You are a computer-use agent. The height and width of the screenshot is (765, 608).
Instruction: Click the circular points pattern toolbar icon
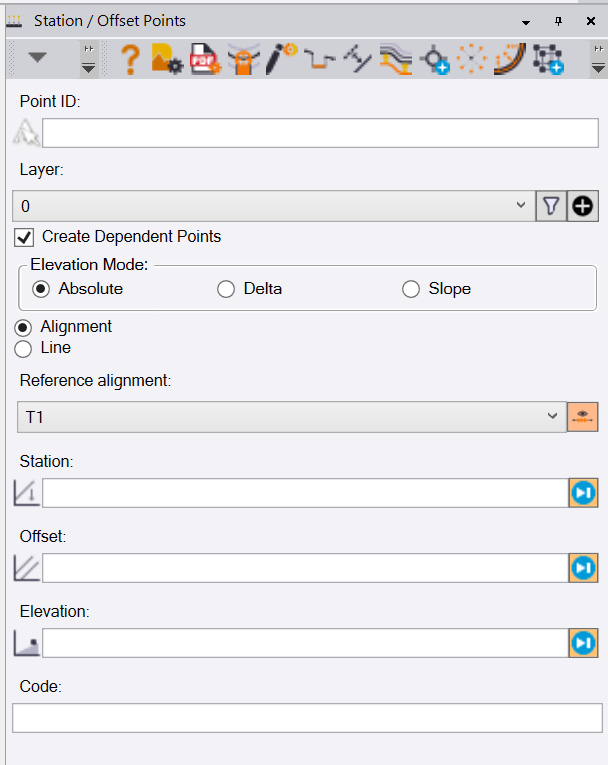(x=470, y=60)
